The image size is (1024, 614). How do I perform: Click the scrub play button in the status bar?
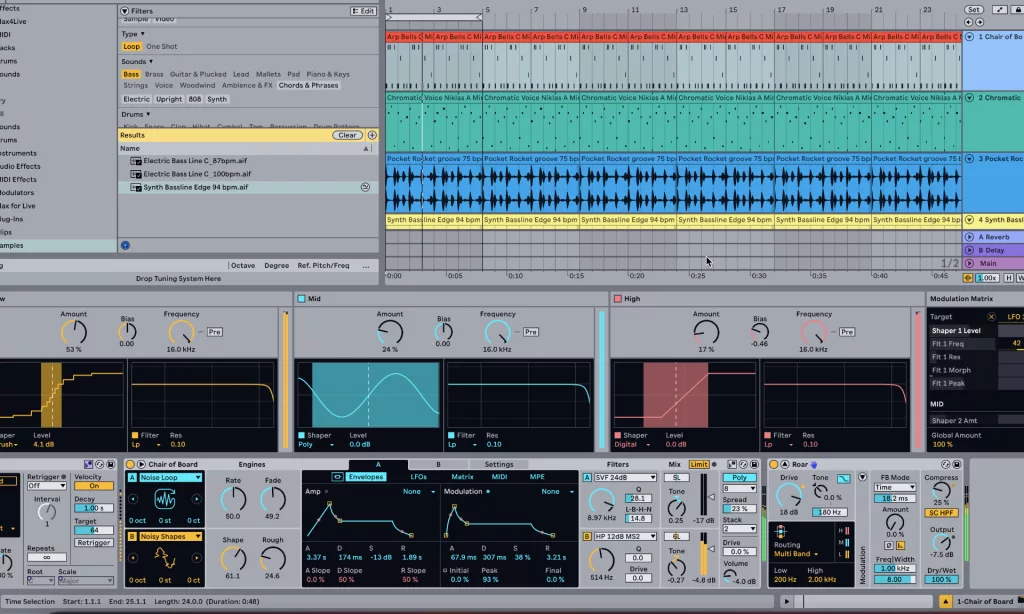click(787, 602)
